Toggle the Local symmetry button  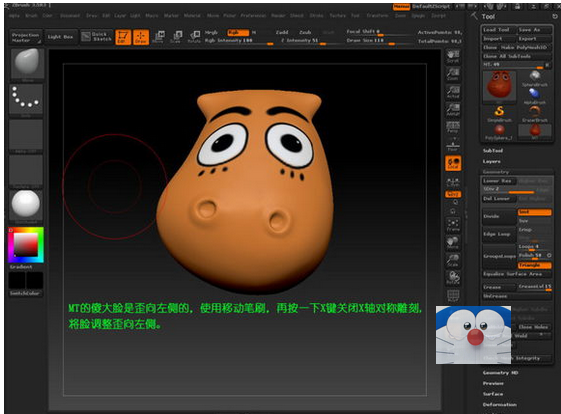pyautogui.click(x=453, y=163)
